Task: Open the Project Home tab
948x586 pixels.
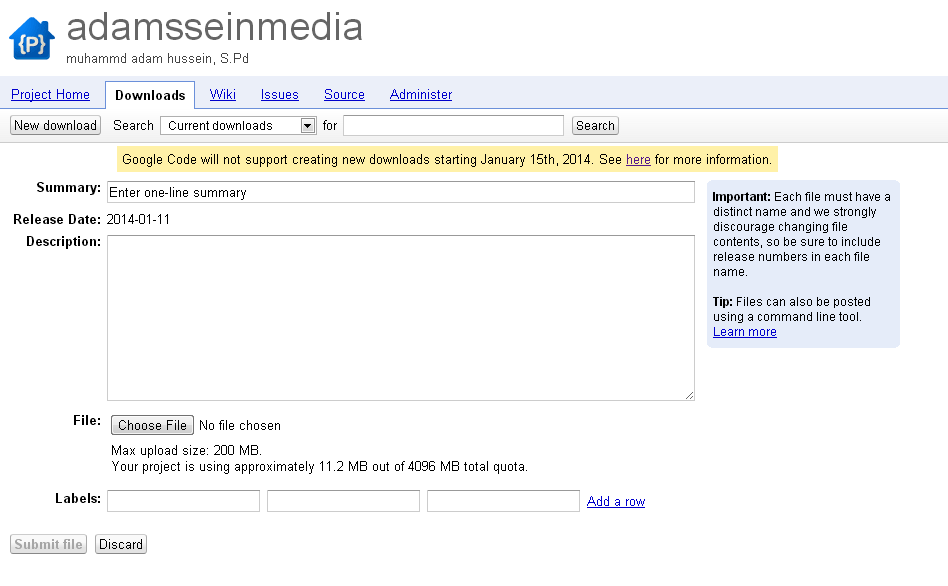Action: (50, 94)
